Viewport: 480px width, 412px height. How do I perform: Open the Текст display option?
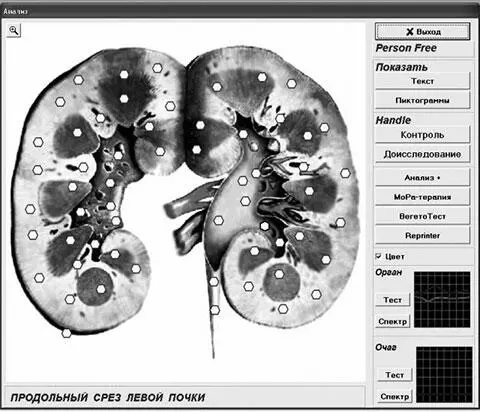tap(423, 81)
